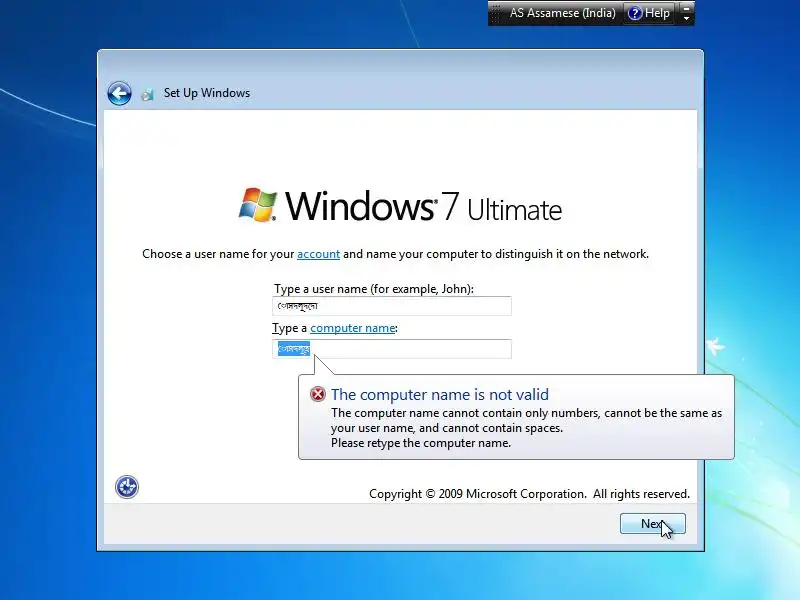This screenshot has height=600, width=800.
Task: Click the language bar drag handle
Action: (x=495, y=13)
